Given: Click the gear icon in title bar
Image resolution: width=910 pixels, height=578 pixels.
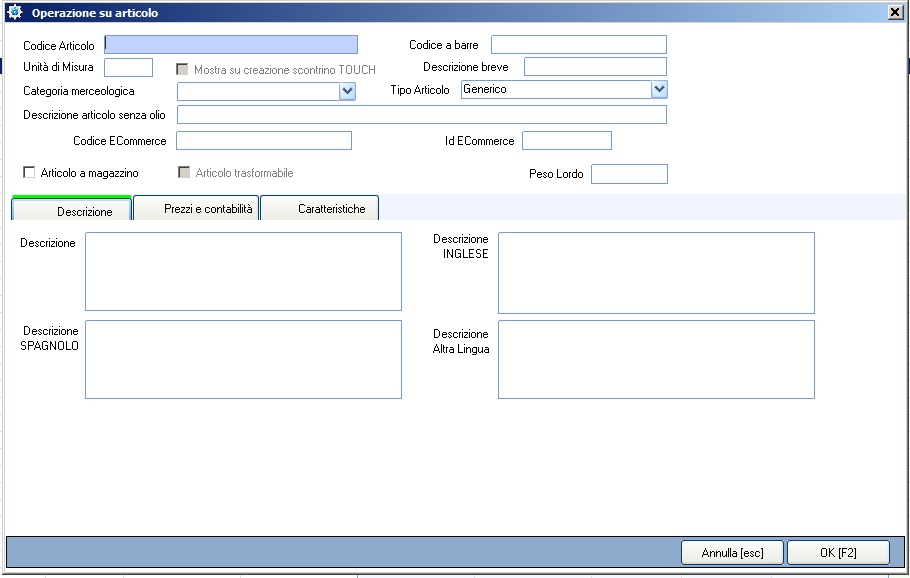Looking at the screenshot, I should [14, 13].
